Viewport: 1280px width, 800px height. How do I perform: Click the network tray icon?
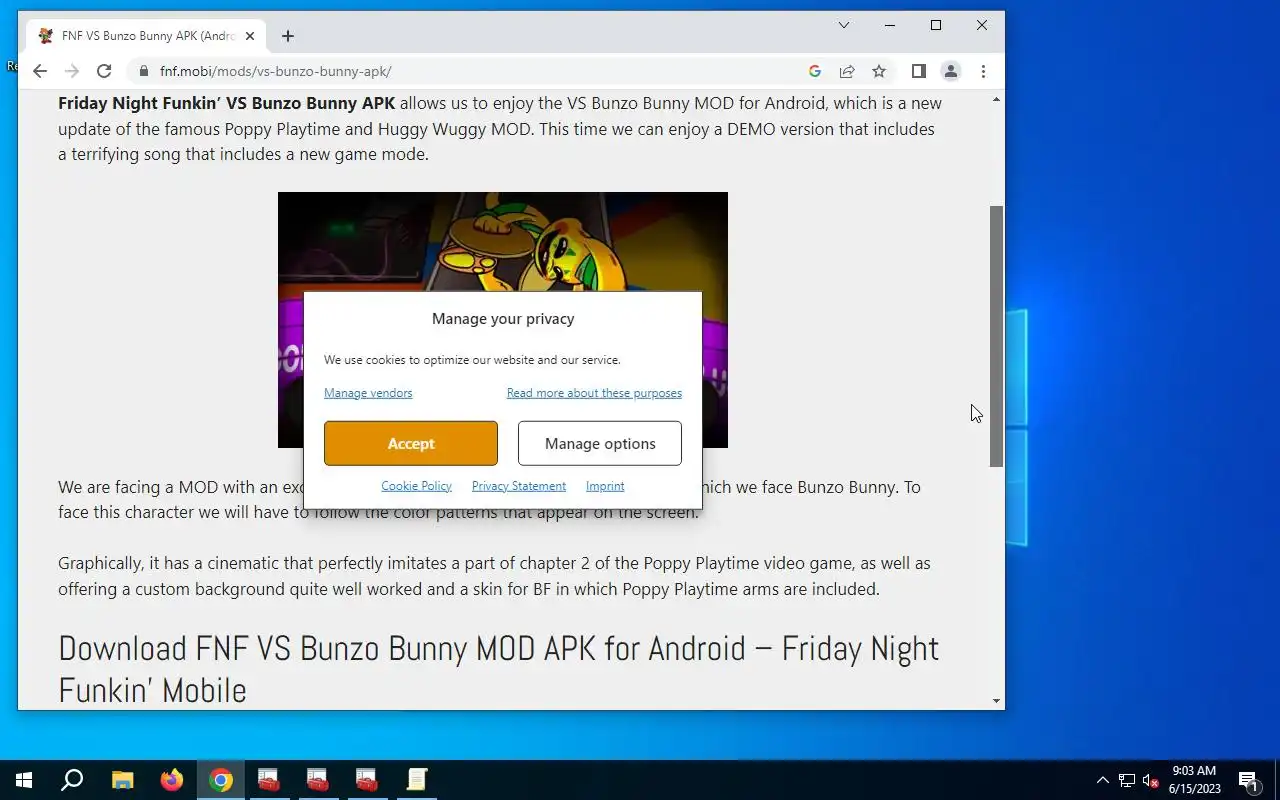1127,780
